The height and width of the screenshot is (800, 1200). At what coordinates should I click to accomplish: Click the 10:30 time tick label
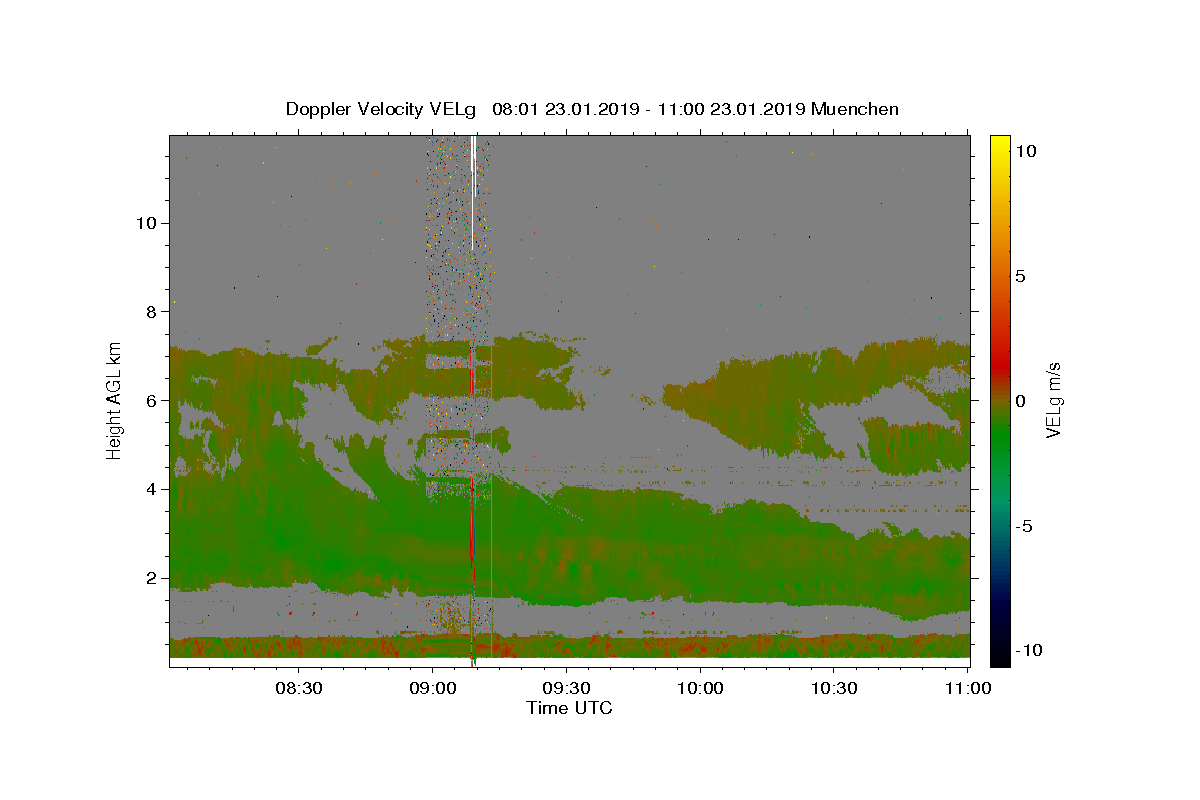coord(835,688)
